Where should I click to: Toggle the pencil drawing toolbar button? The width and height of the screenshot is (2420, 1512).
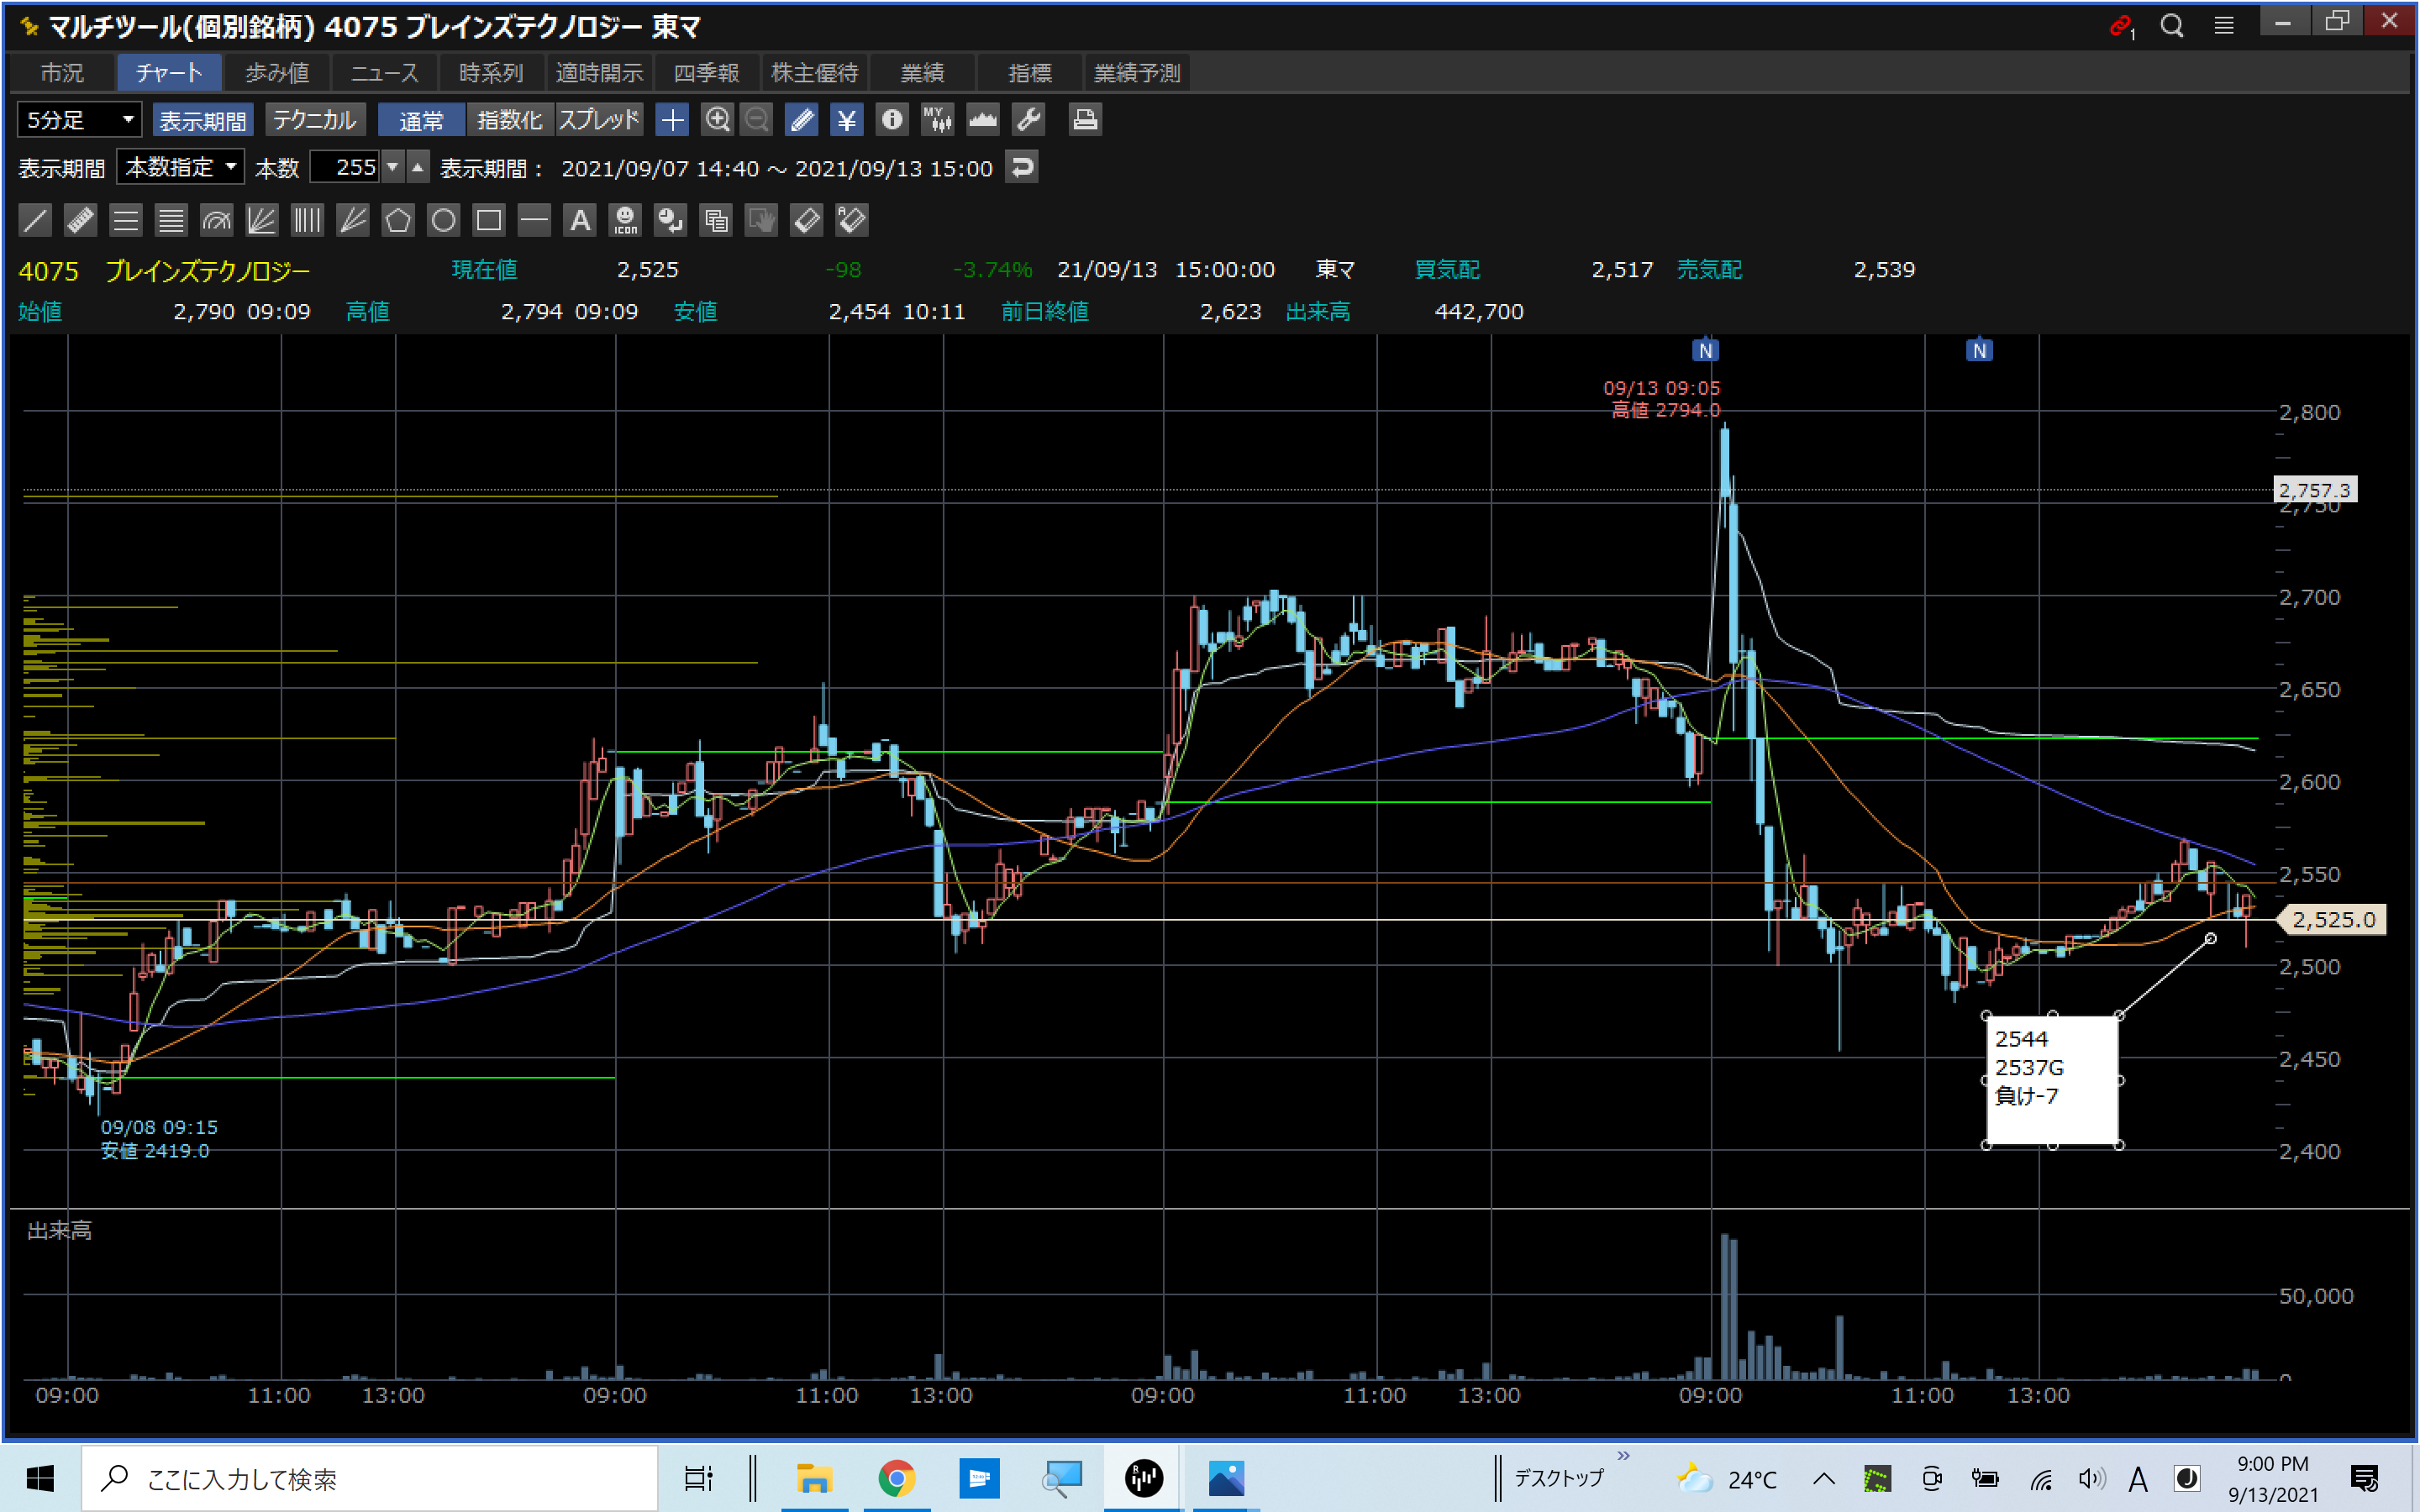(x=801, y=120)
